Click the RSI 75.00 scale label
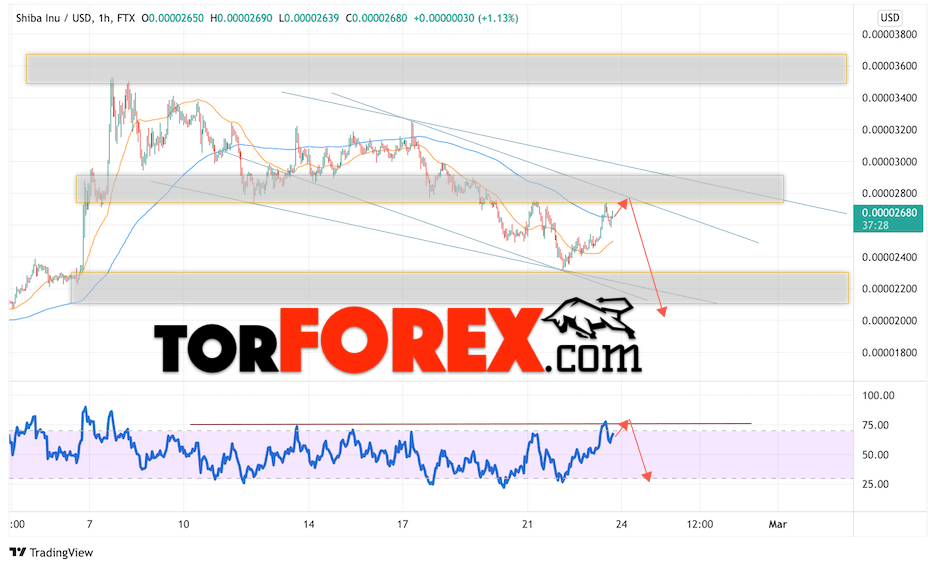 [875, 425]
